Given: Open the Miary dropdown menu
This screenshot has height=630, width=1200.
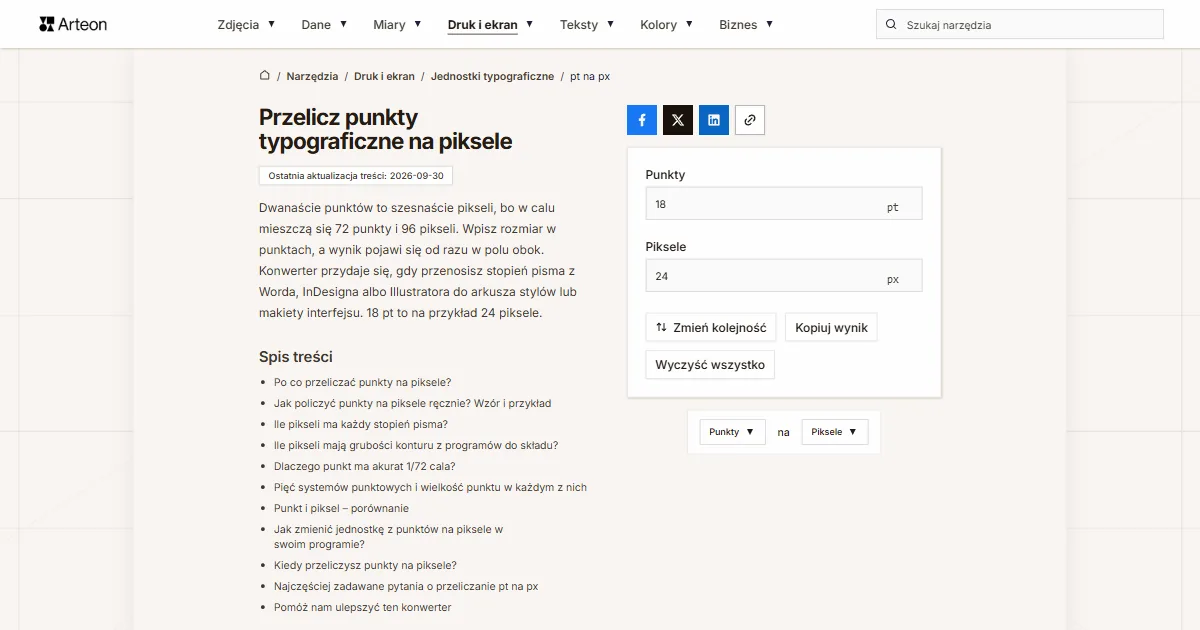Looking at the screenshot, I should [397, 24].
